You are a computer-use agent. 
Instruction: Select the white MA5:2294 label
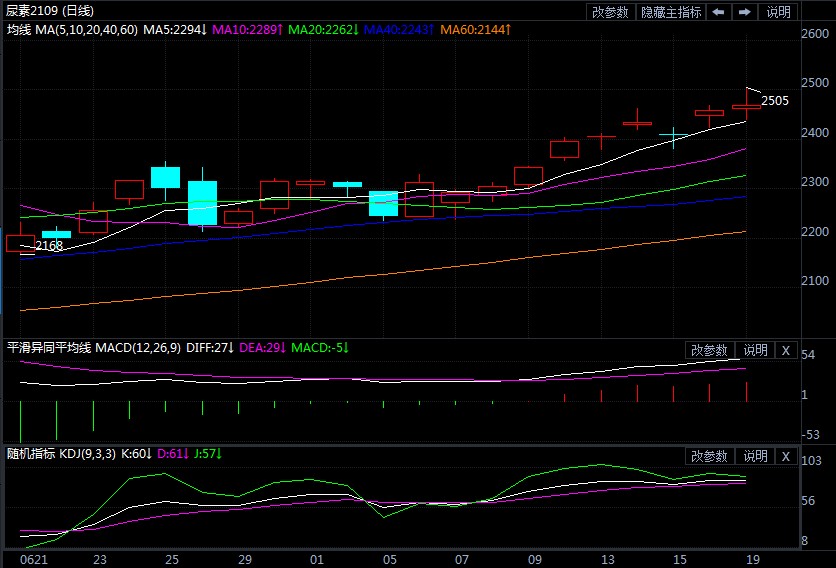175,31
